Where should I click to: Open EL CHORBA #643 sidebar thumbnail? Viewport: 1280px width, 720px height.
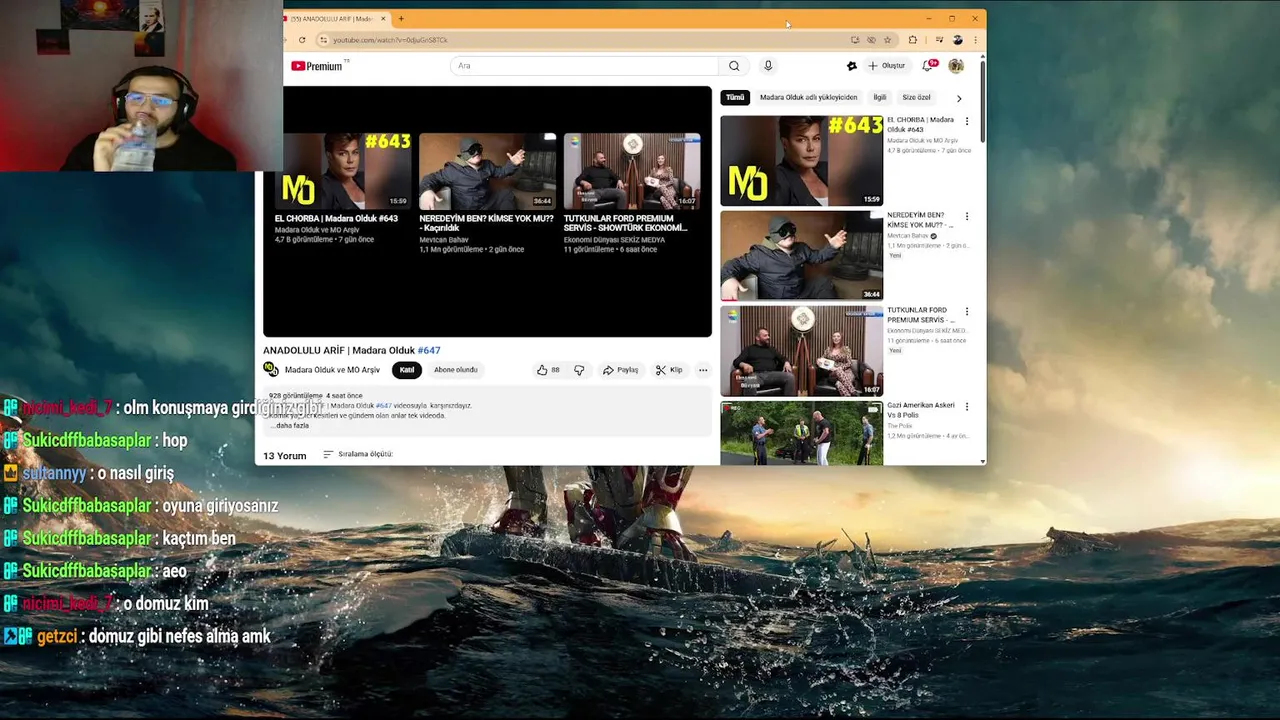coord(801,161)
